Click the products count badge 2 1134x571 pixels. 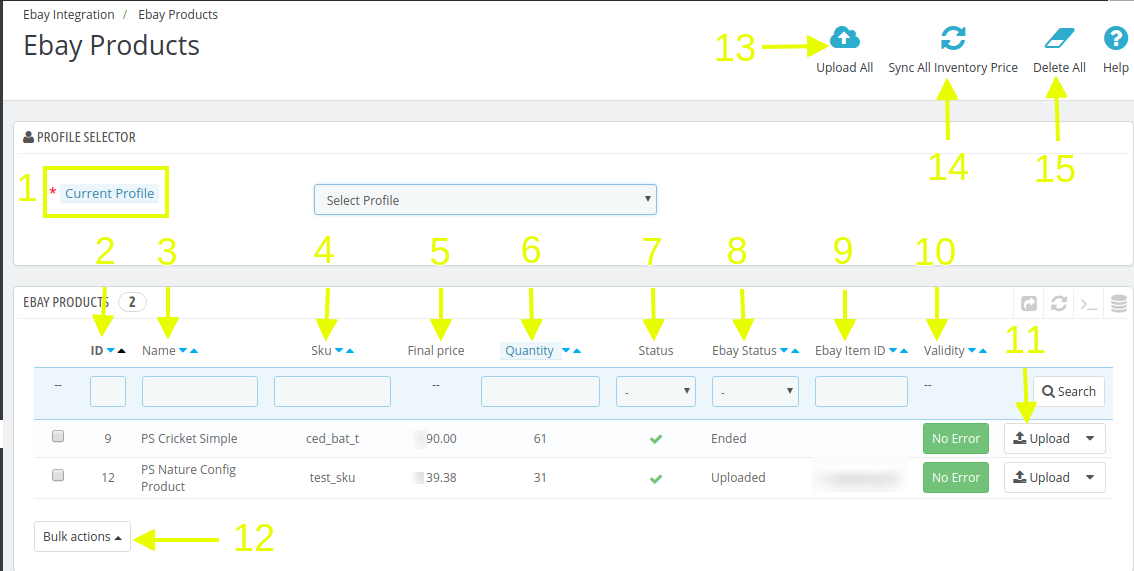(x=132, y=302)
